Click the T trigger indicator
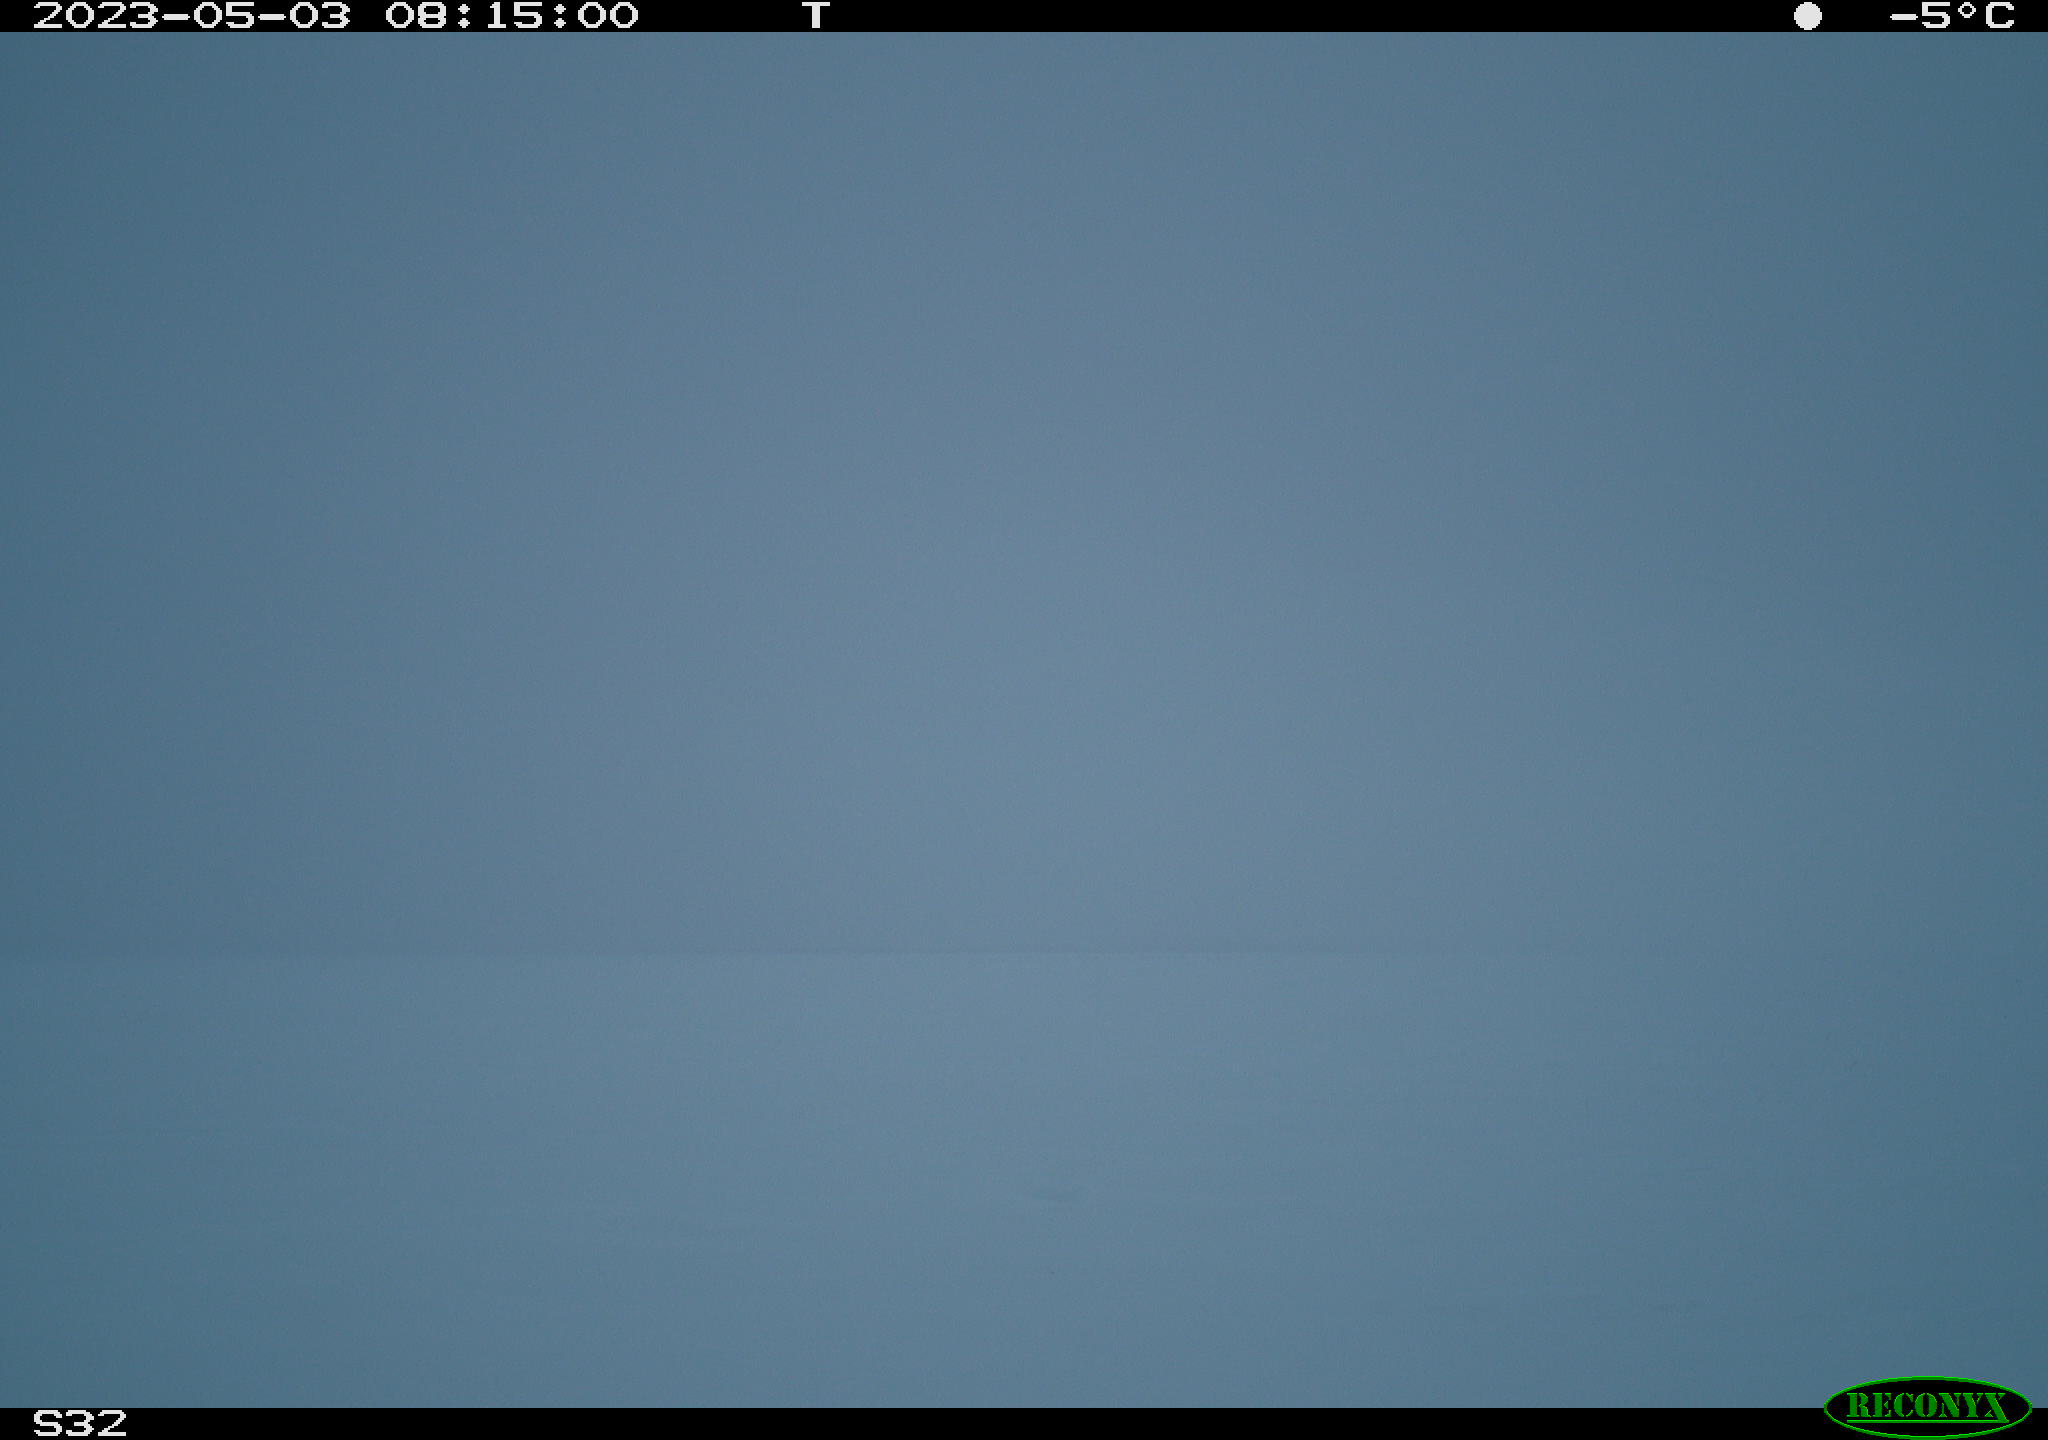 coord(816,16)
